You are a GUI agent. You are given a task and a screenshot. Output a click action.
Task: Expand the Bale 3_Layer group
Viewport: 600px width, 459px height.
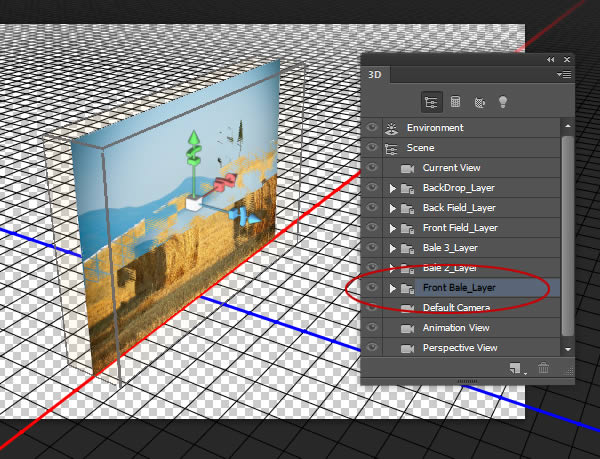(x=392, y=248)
